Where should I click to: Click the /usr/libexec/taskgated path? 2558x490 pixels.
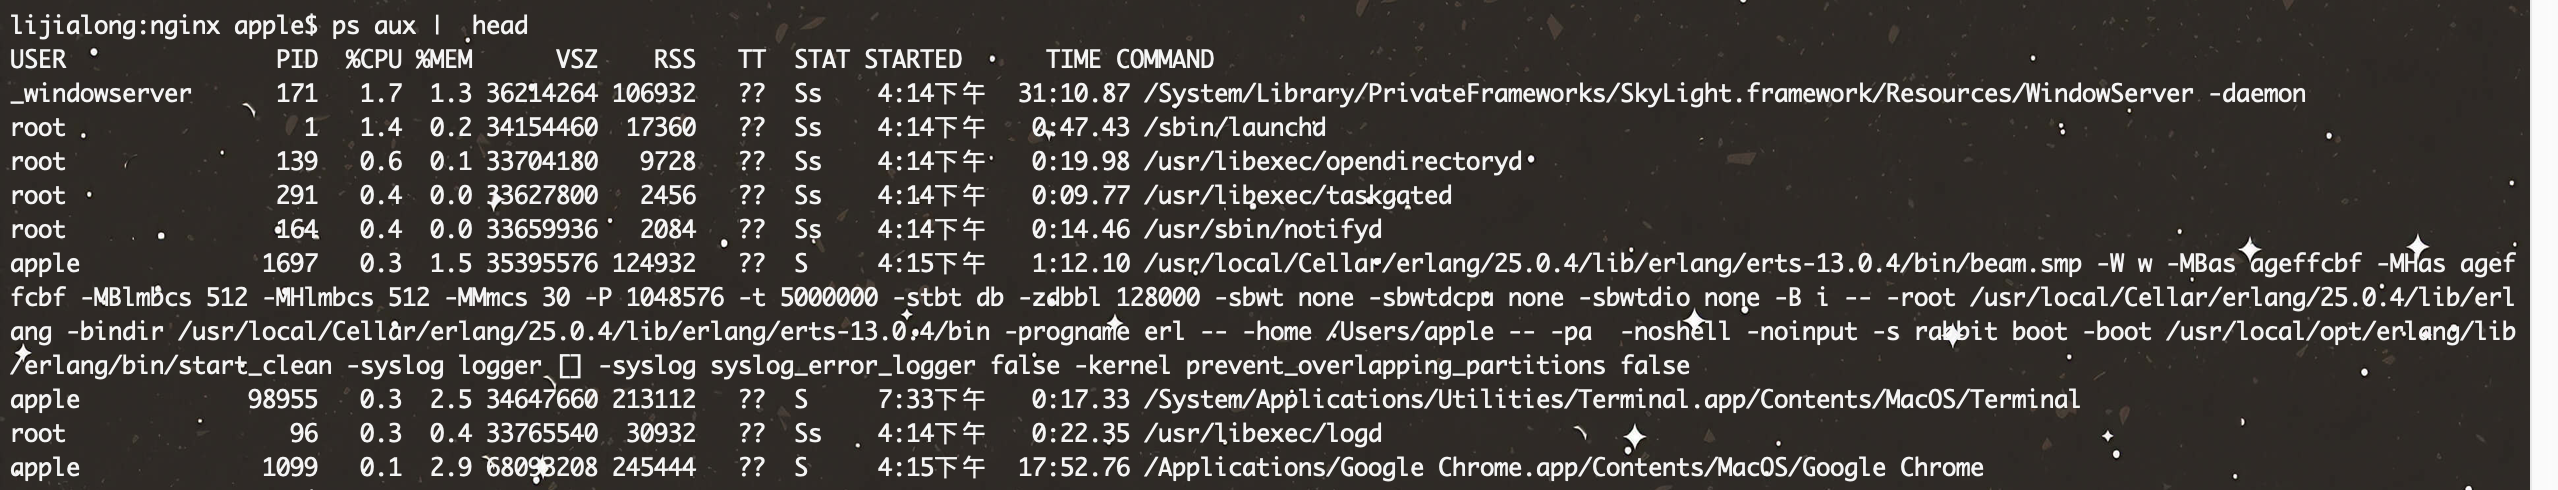(1298, 195)
